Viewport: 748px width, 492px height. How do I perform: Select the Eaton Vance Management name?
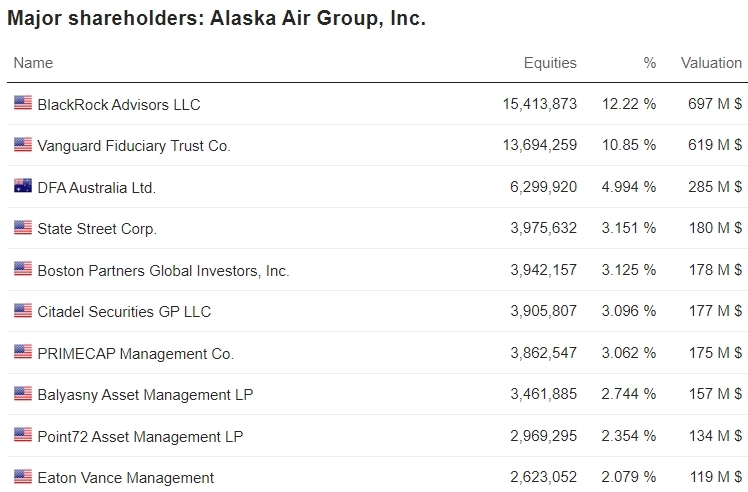point(126,478)
